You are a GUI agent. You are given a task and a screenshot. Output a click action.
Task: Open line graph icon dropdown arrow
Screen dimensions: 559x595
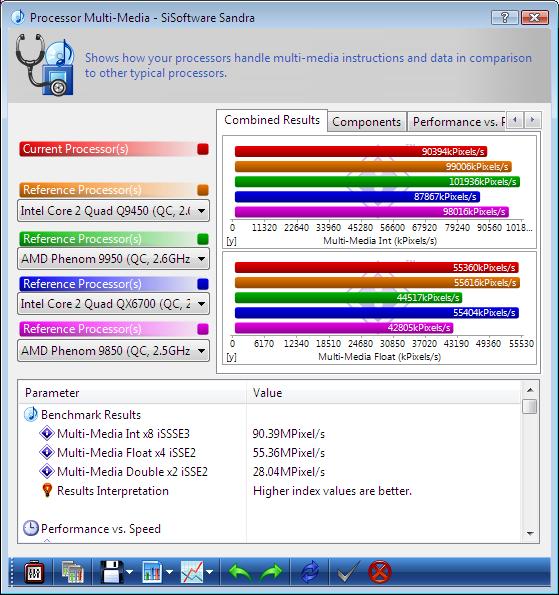[209, 572]
